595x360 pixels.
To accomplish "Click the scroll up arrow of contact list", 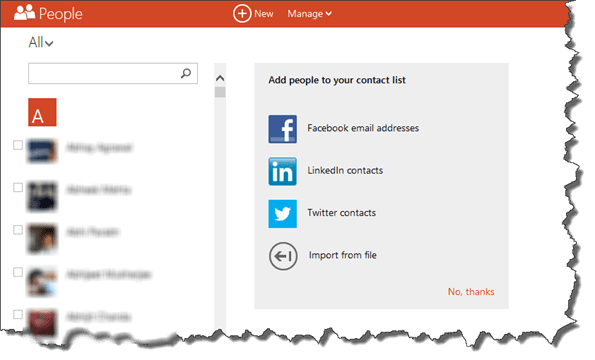I will tap(220, 79).
